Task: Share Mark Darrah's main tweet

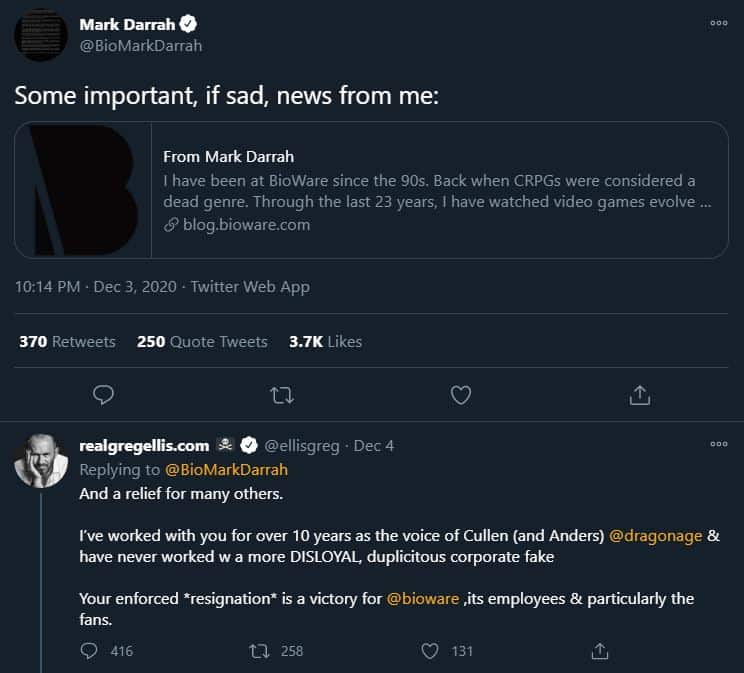Action: [x=640, y=395]
